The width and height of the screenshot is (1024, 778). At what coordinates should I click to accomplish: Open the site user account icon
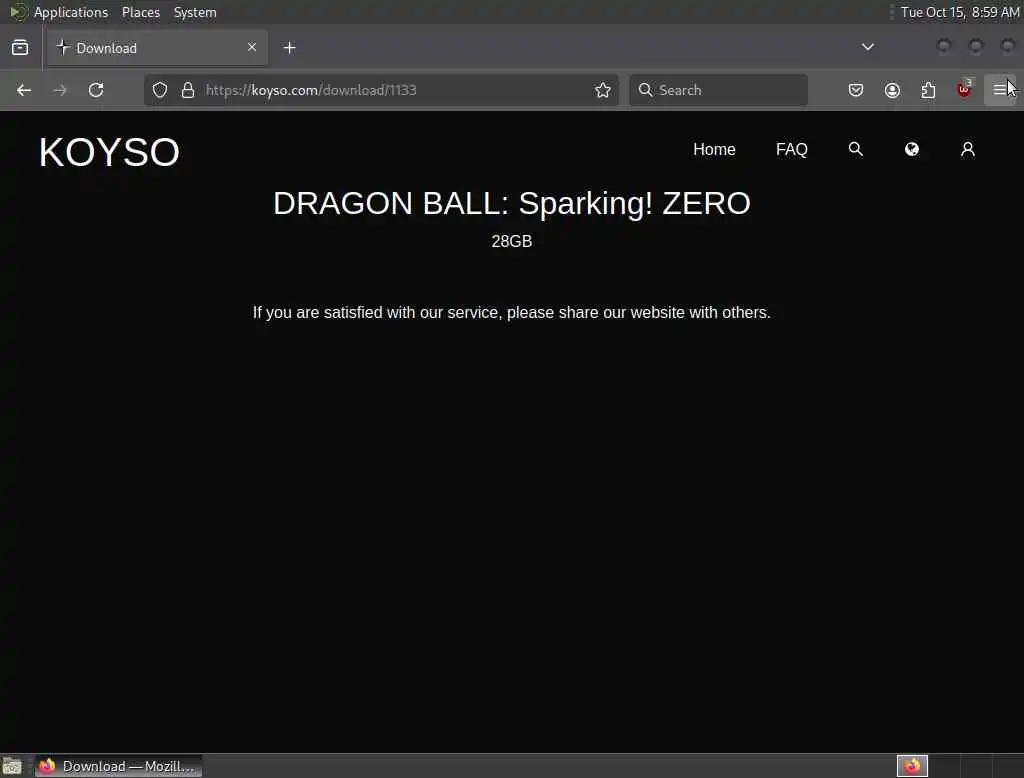tap(968, 150)
